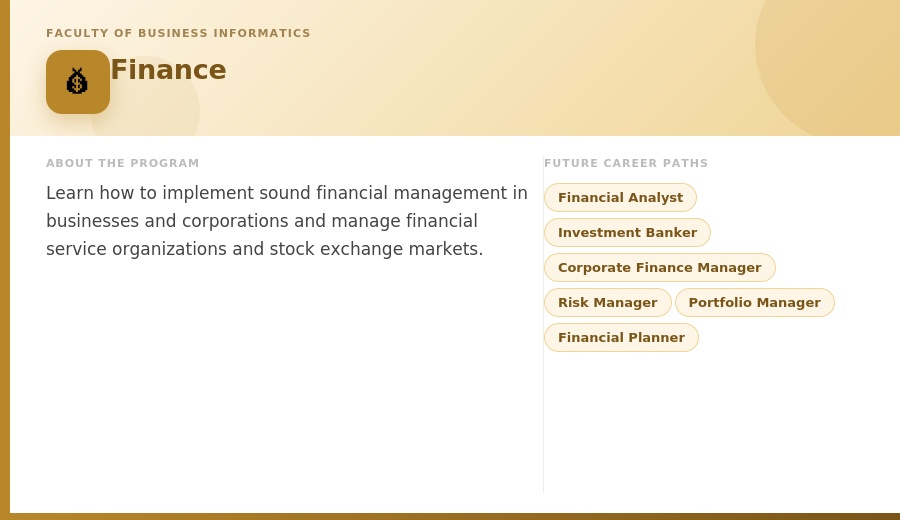This screenshot has width=900, height=520.
Task: Click the Future Career Paths heading
Action: click(626, 163)
